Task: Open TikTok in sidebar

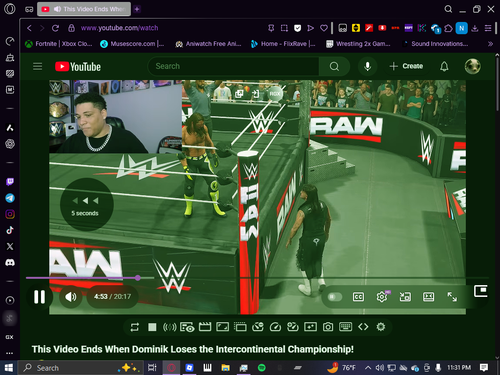Action: [x=10, y=230]
